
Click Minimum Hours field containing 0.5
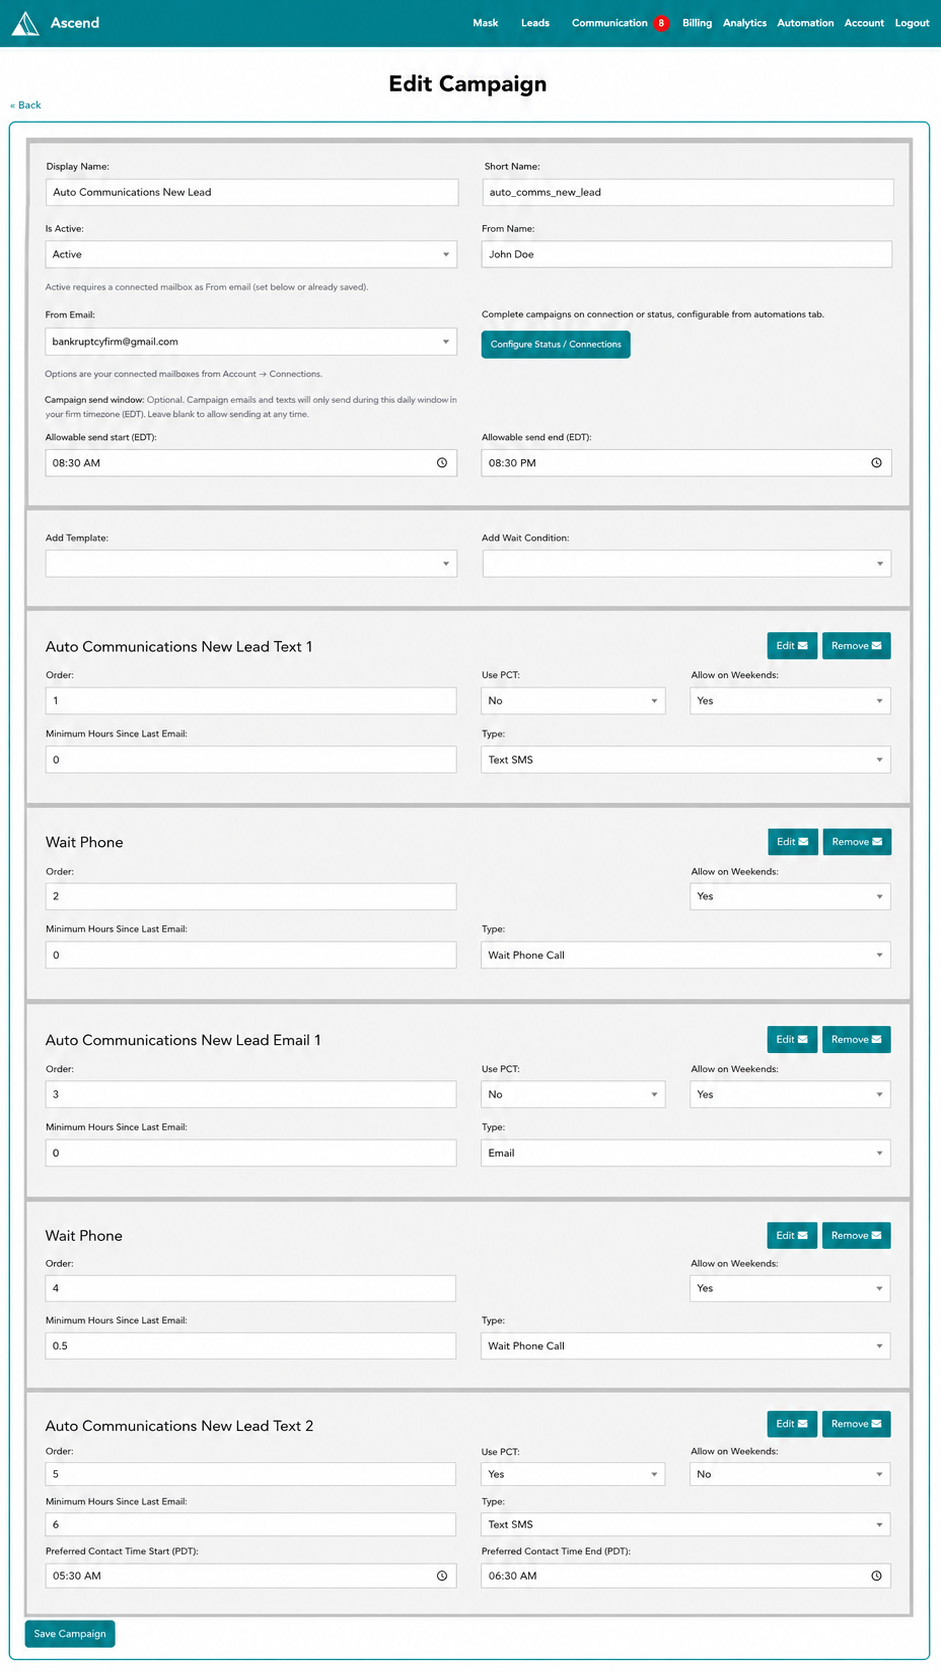tap(251, 1346)
